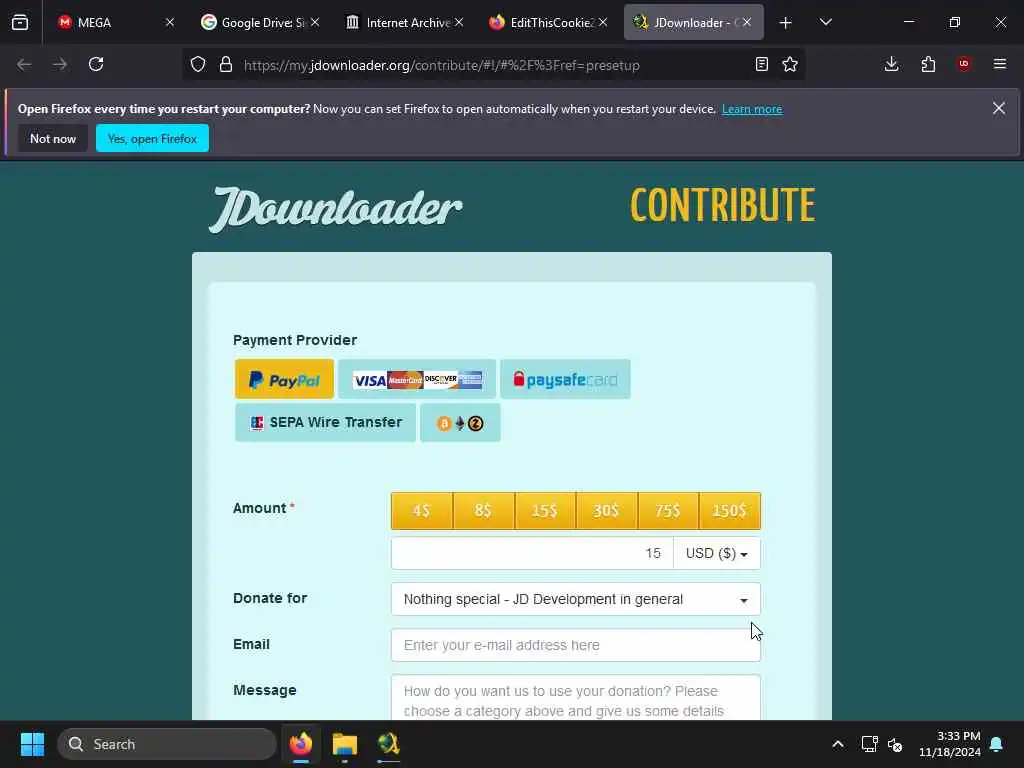This screenshot has height=768, width=1024.
Task: Go back to previous page
Action: pyautogui.click(x=24, y=64)
